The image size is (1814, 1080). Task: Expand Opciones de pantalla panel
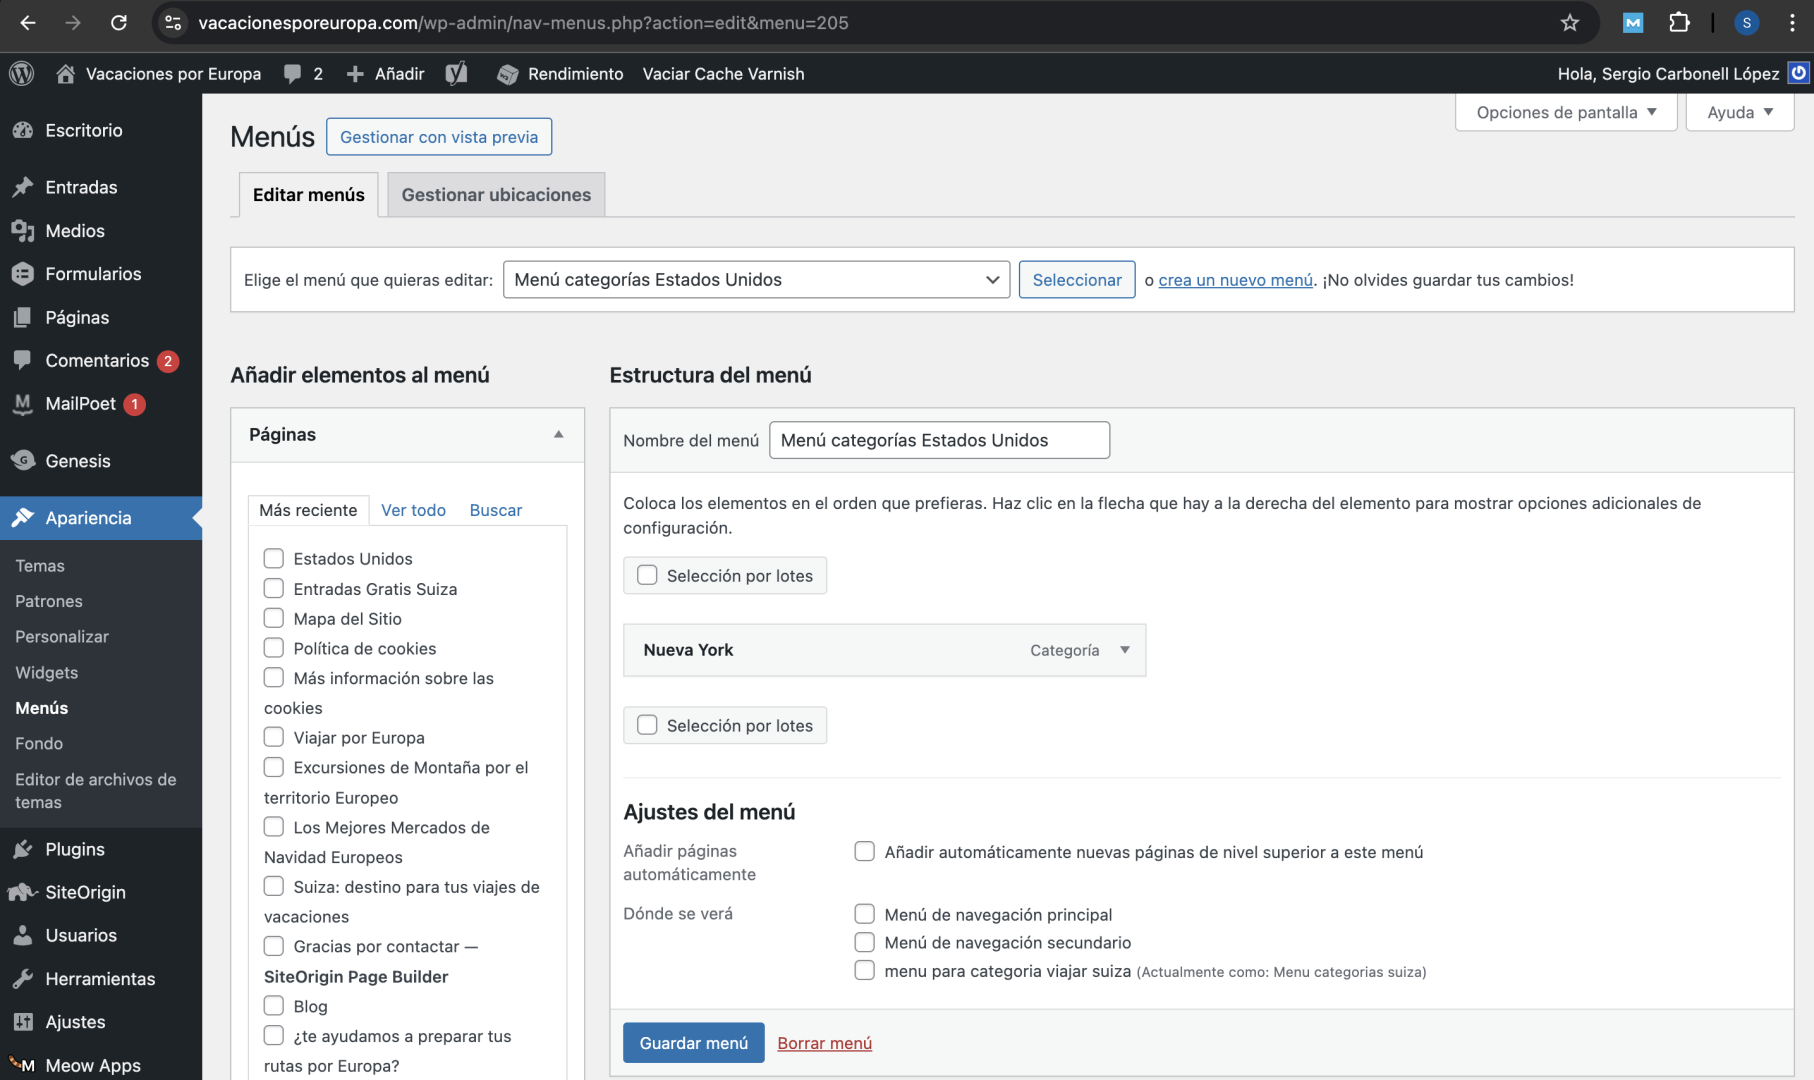point(1565,112)
